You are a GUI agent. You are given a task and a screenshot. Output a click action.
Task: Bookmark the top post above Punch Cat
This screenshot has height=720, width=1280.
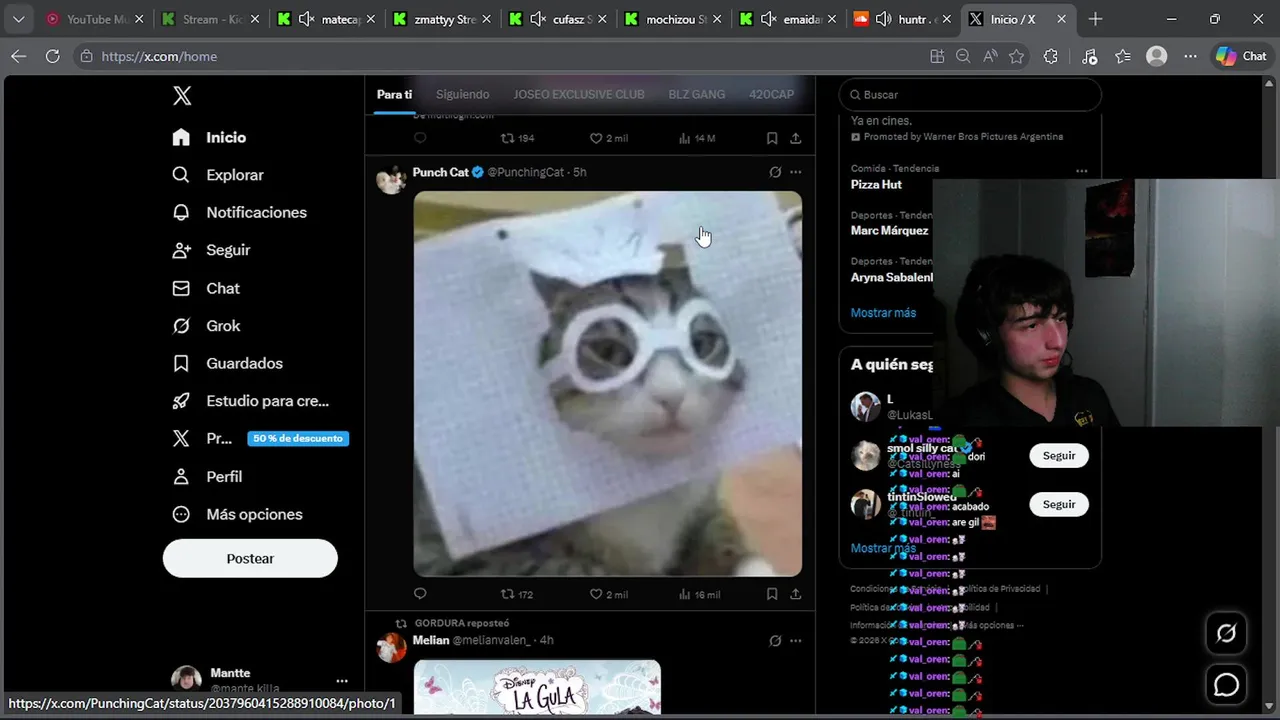coord(772,138)
